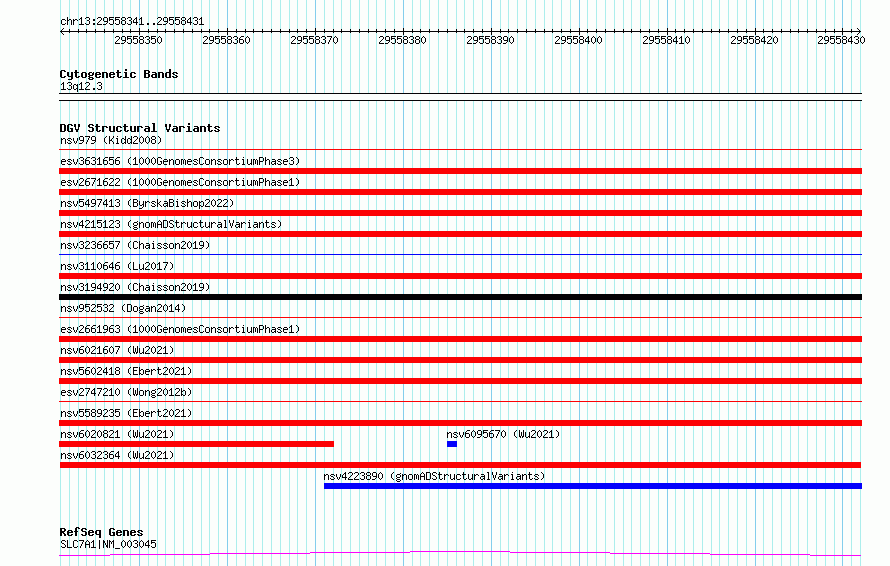This screenshot has height=566, width=890.
Task: Open variant nsv979 (Kidd2008)
Action: [111, 140]
